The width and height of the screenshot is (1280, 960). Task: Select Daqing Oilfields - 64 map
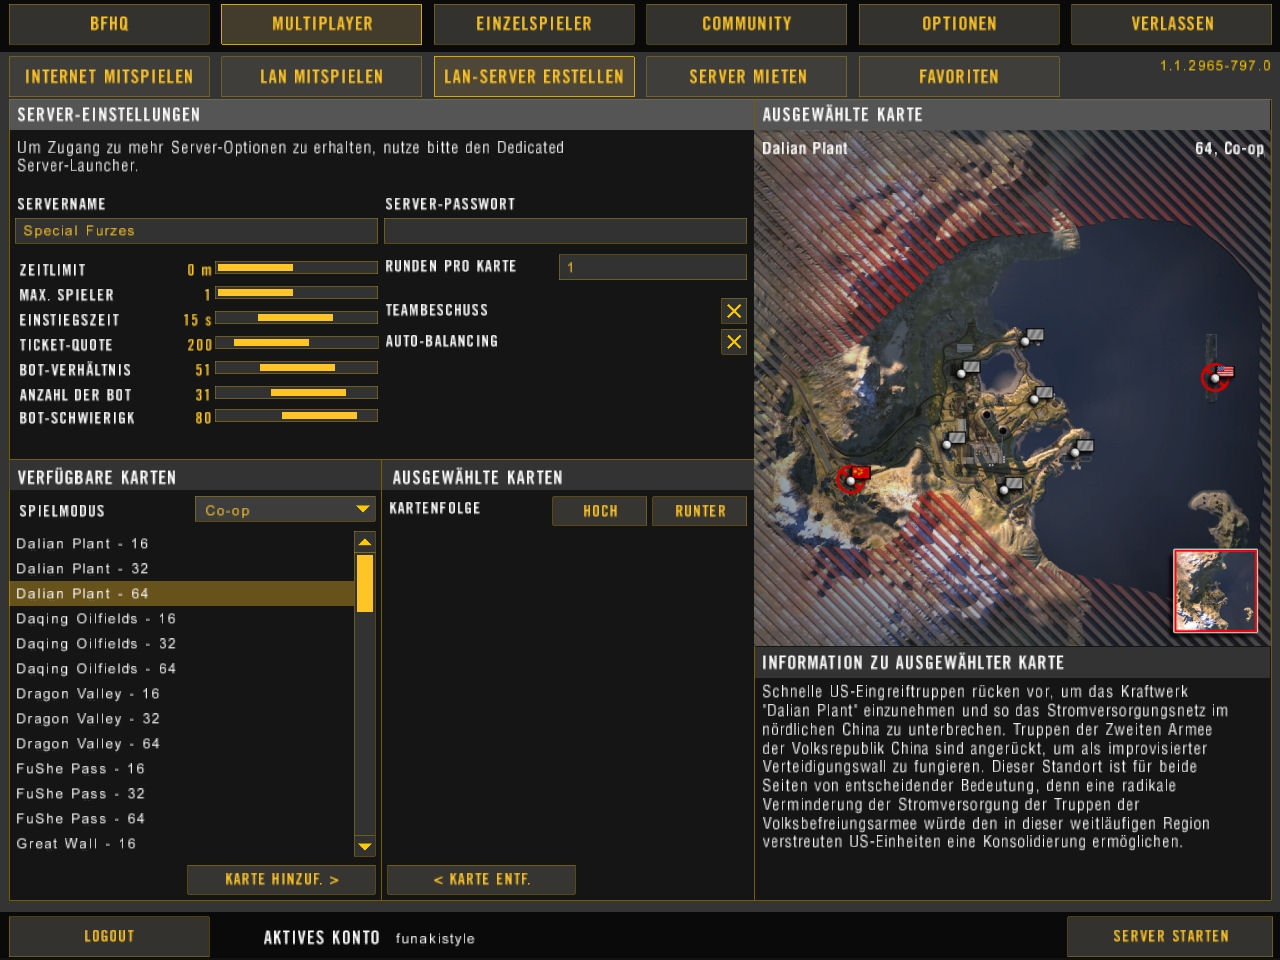coord(182,669)
